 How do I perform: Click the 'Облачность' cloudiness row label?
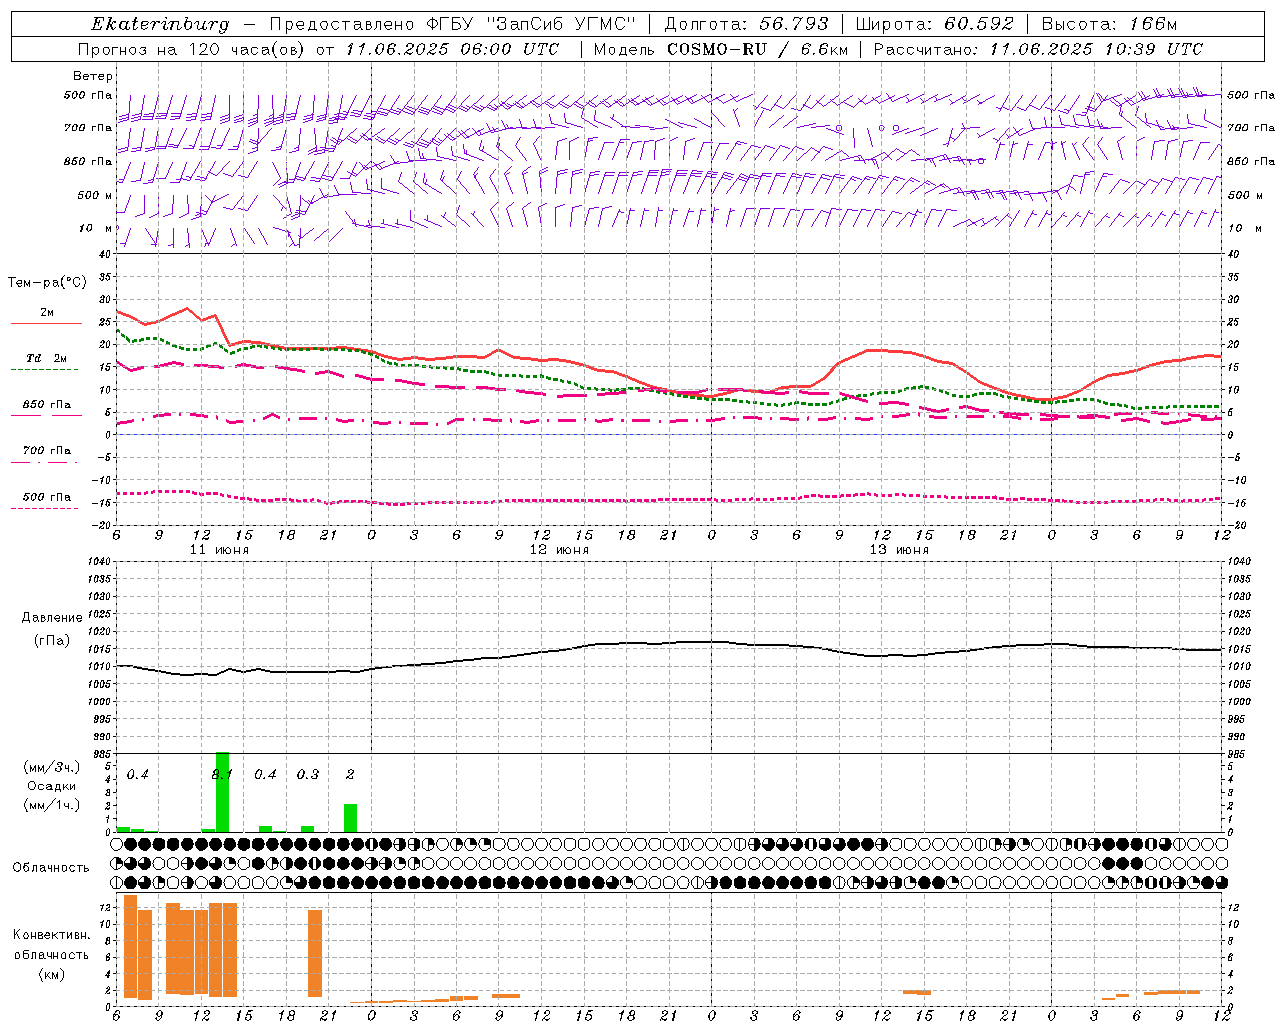click(51, 867)
